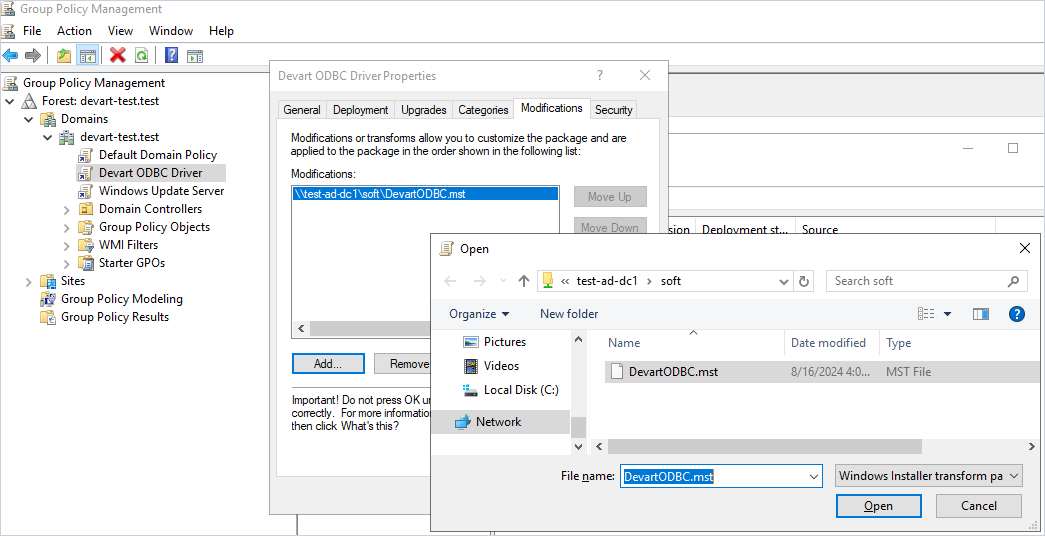Switch to the Security tab
The image size is (1045, 536).
coord(613,110)
